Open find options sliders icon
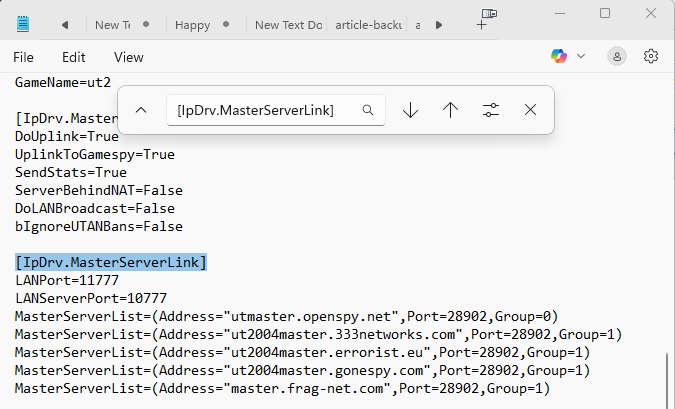This screenshot has width=675, height=409. 491,110
